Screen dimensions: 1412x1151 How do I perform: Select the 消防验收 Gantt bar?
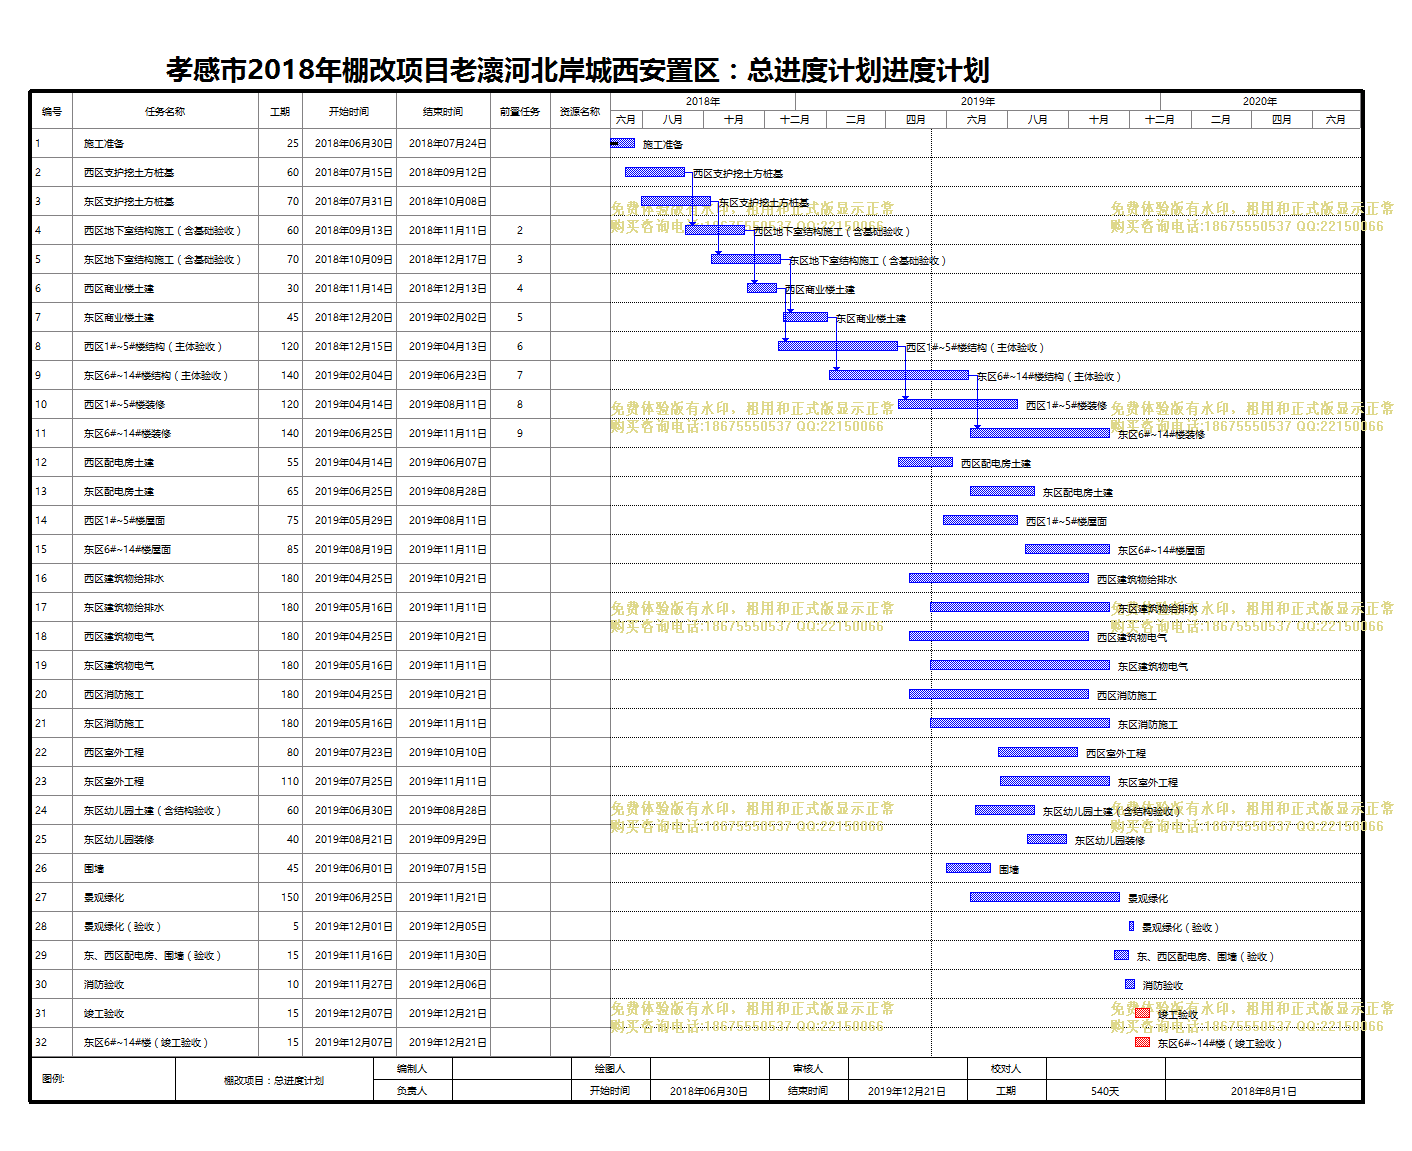click(x=1130, y=984)
